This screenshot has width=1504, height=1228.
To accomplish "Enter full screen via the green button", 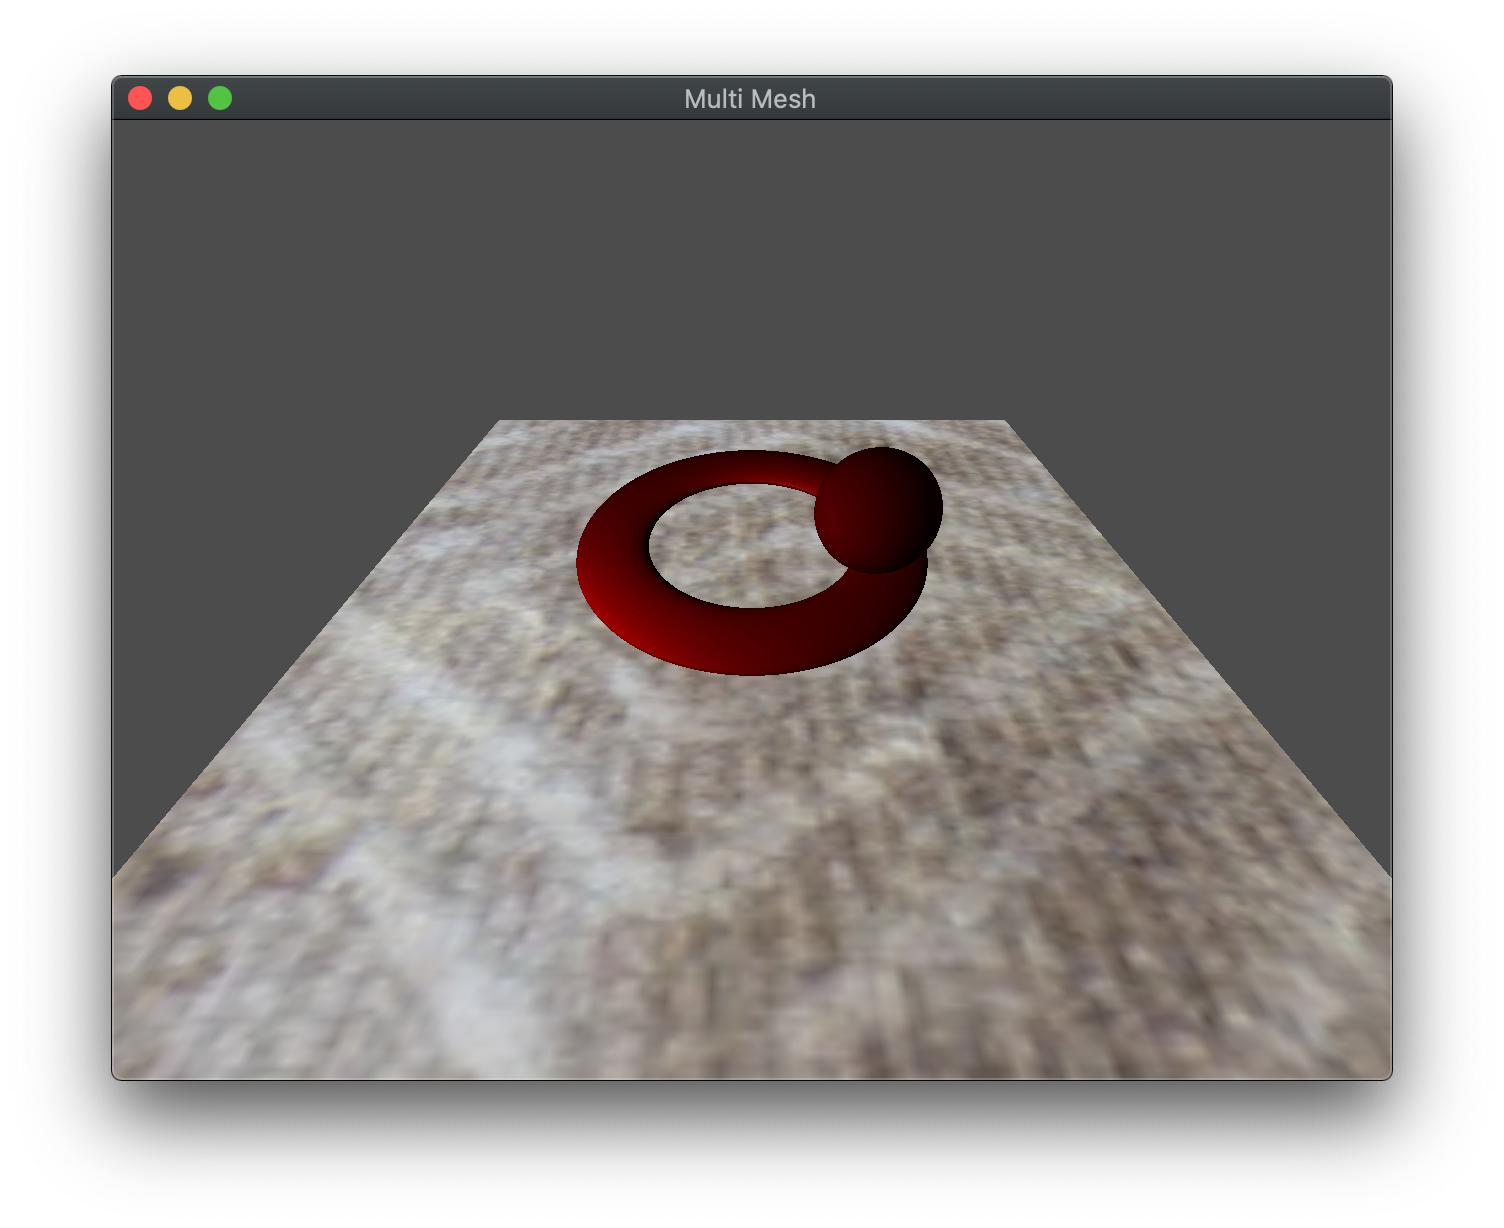I will [x=219, y=97].
